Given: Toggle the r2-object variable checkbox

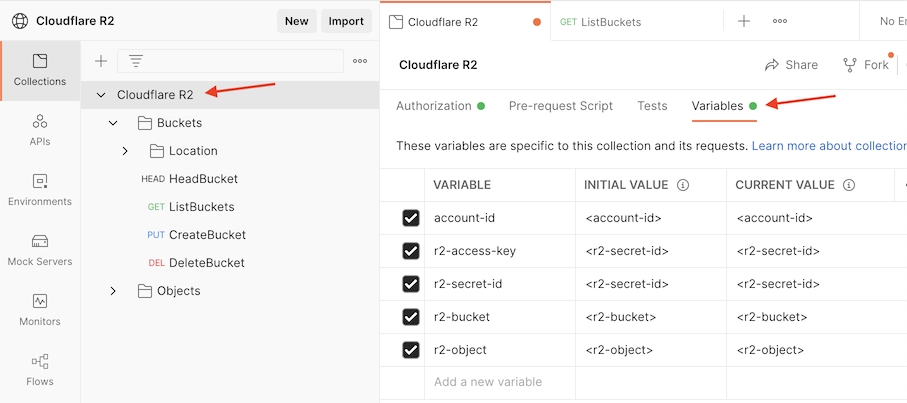Looking at the screenshot, I should (411, 350).
